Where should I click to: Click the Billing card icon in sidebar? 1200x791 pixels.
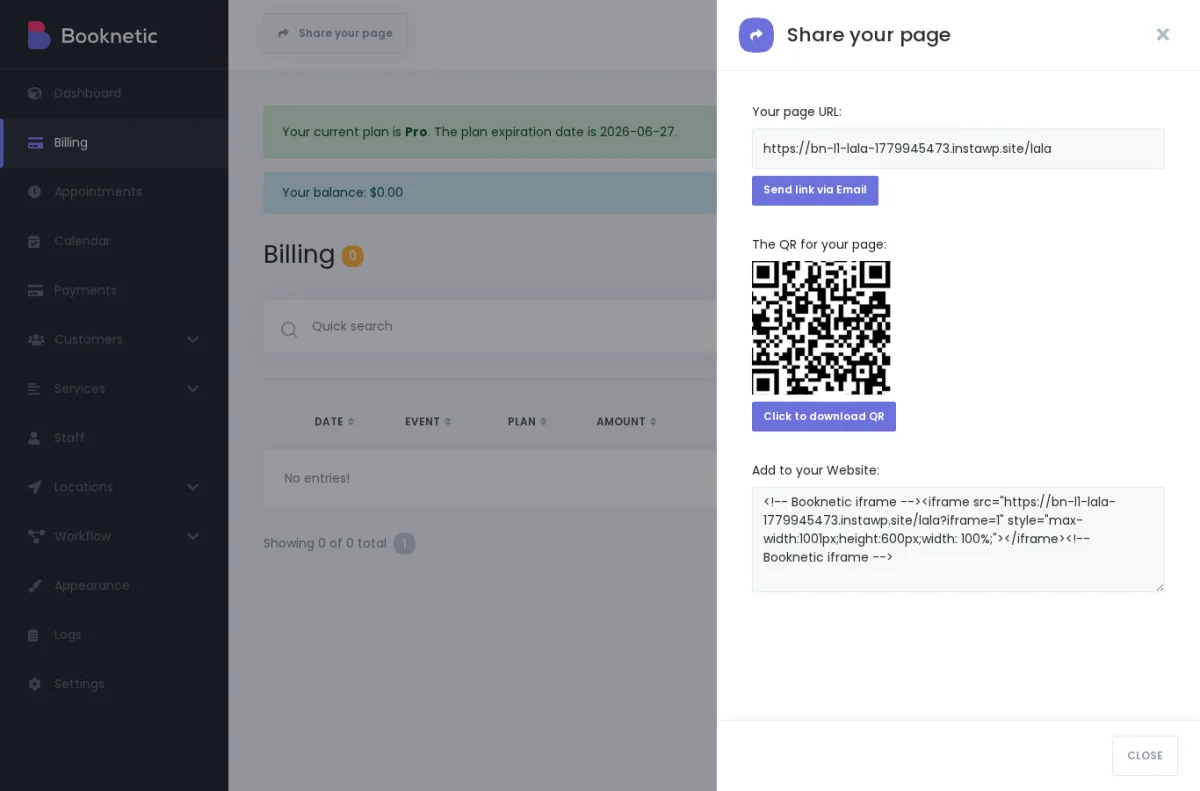click(35, 142)
